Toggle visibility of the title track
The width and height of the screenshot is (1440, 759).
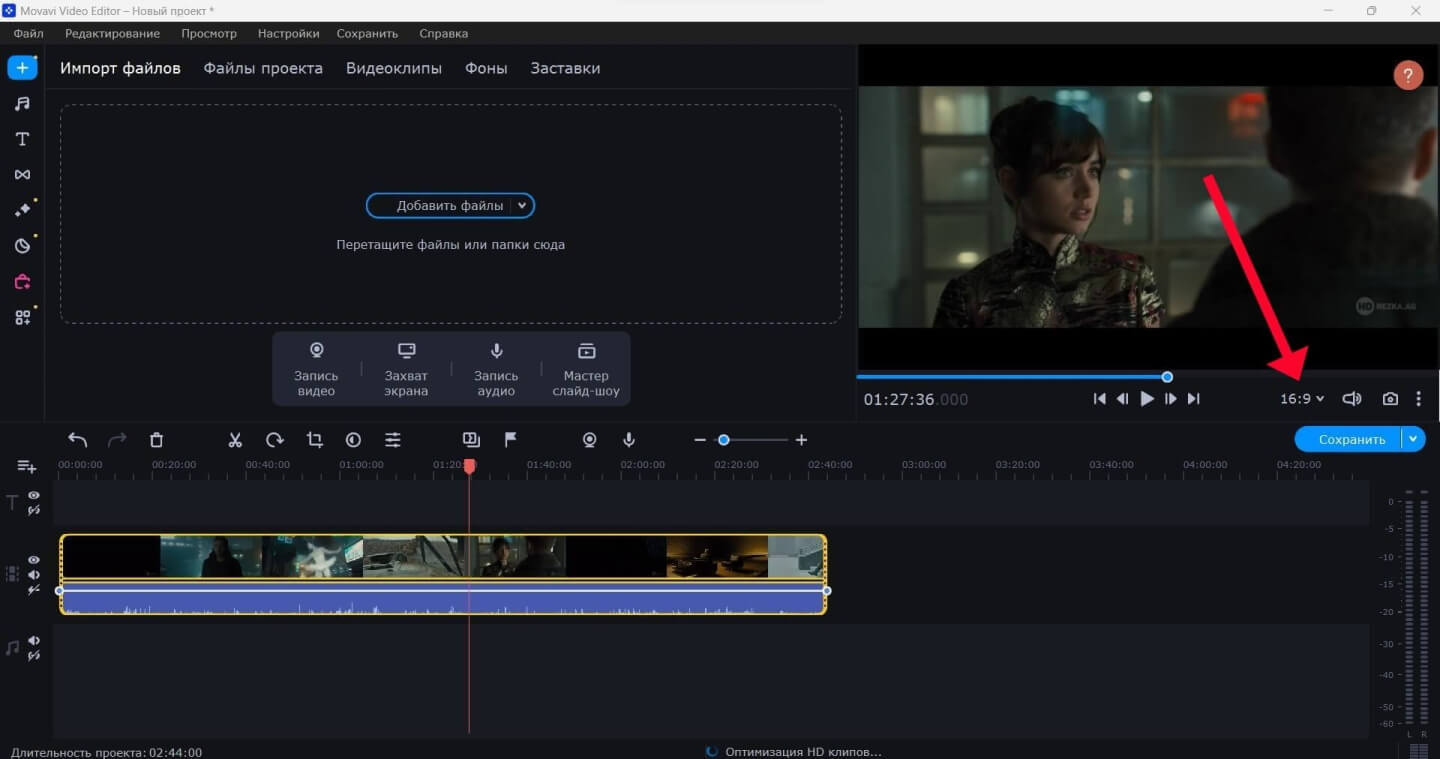(34, 495)
